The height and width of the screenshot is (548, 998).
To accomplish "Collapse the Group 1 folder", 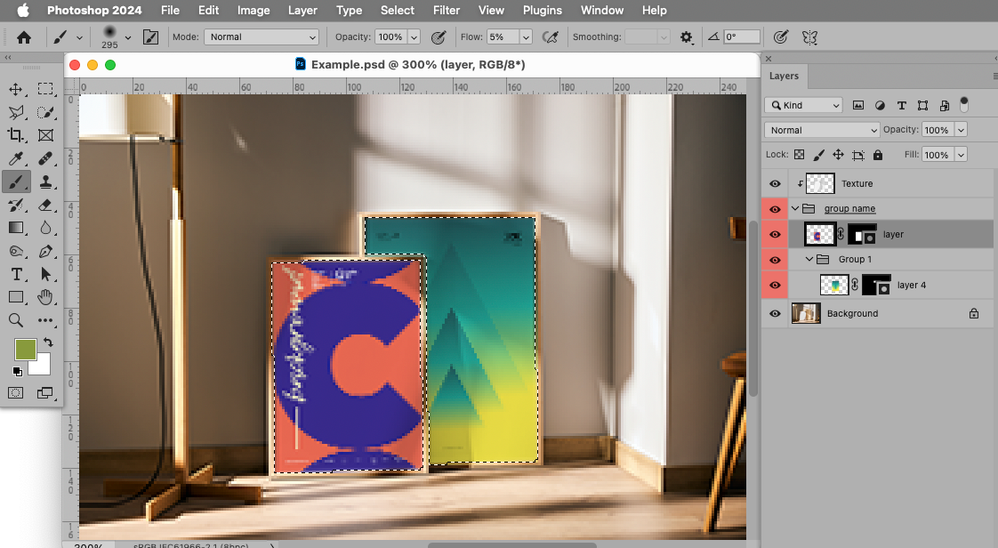I will pos(810,259).
